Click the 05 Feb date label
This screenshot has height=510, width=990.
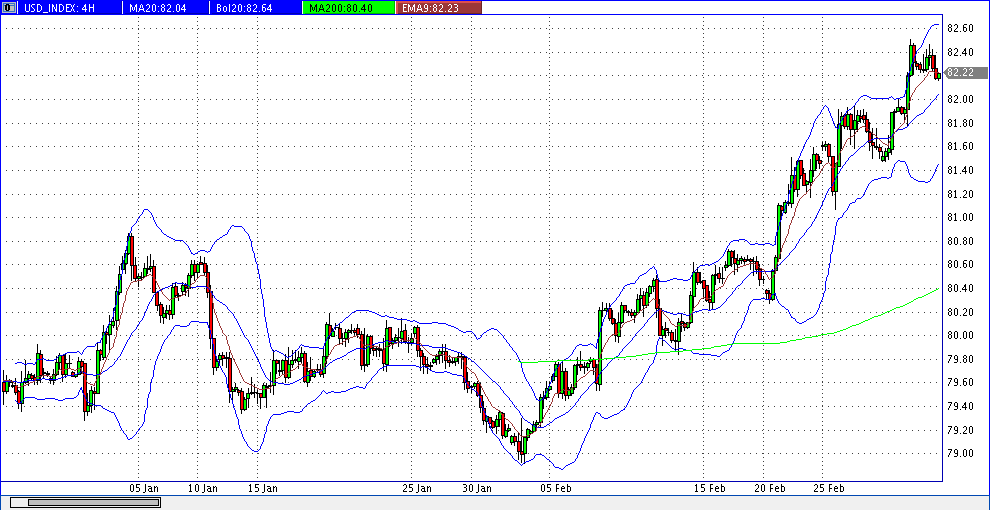click(x=557, y=488)
